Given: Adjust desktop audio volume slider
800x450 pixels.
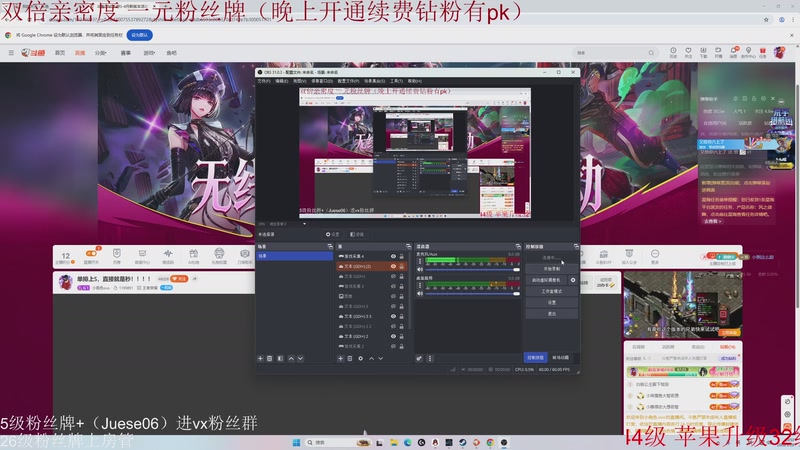Looking at the screenshot, I should (x=472, y=293).
